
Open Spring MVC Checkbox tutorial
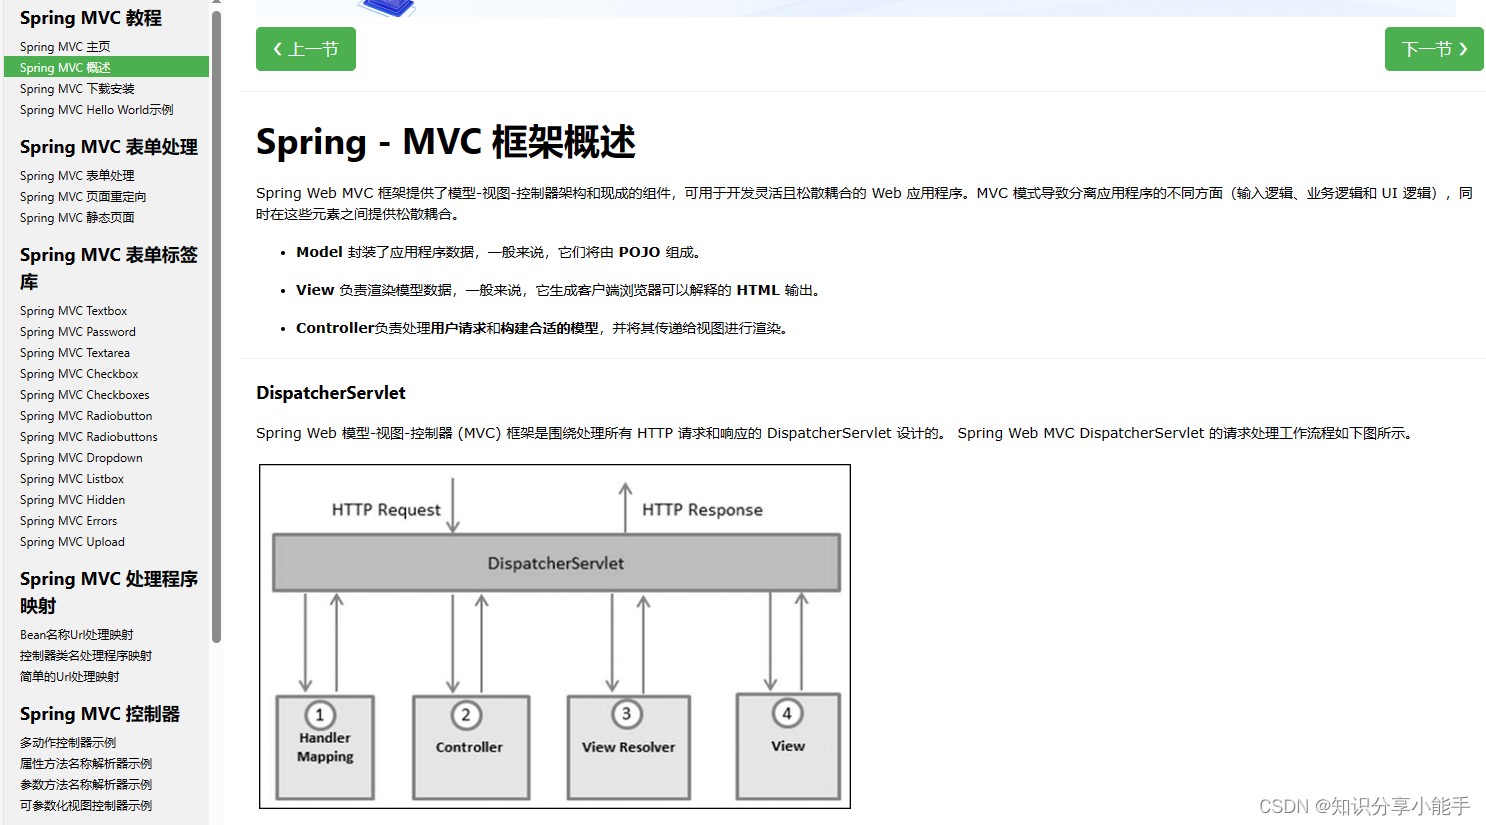(x=79, y=374)
